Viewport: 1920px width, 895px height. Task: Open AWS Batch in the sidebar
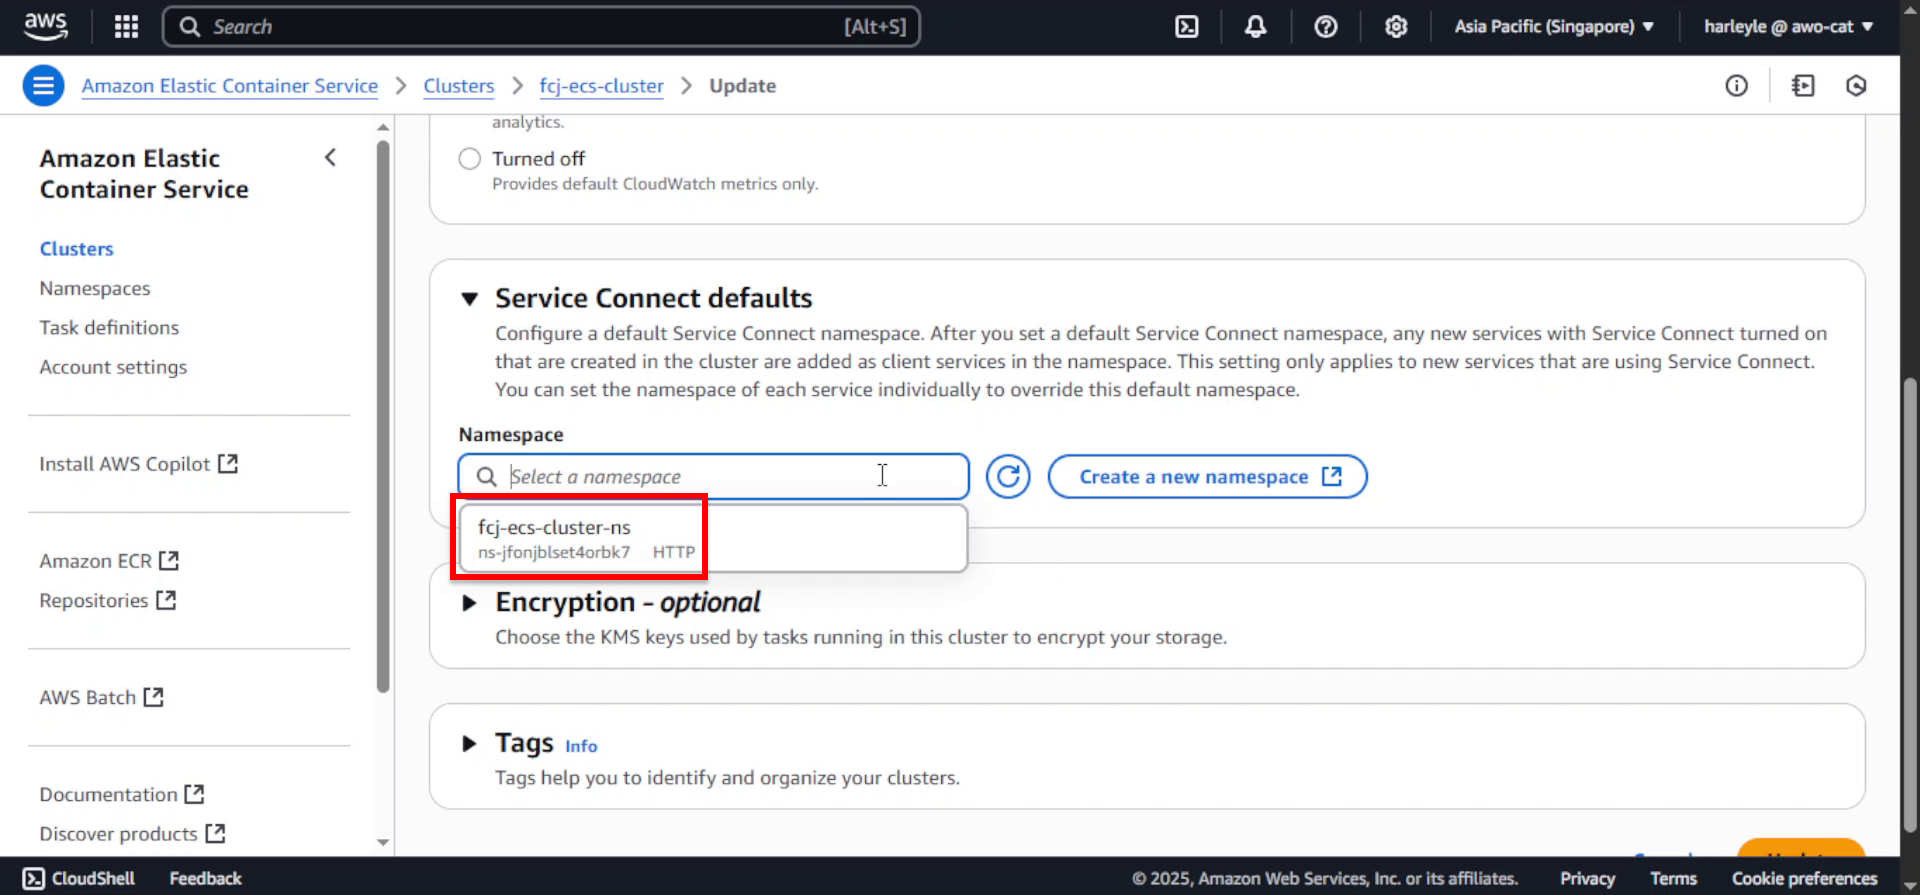[88, 697]
